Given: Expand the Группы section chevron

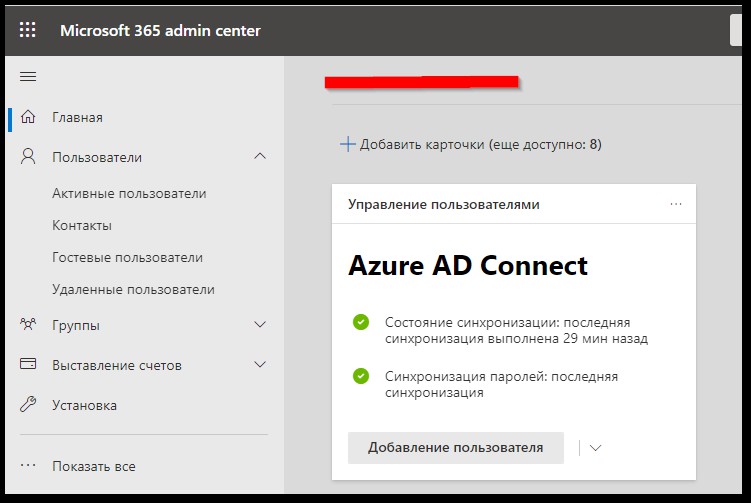Looking at the screenshot, I should [x=260, y=325].
